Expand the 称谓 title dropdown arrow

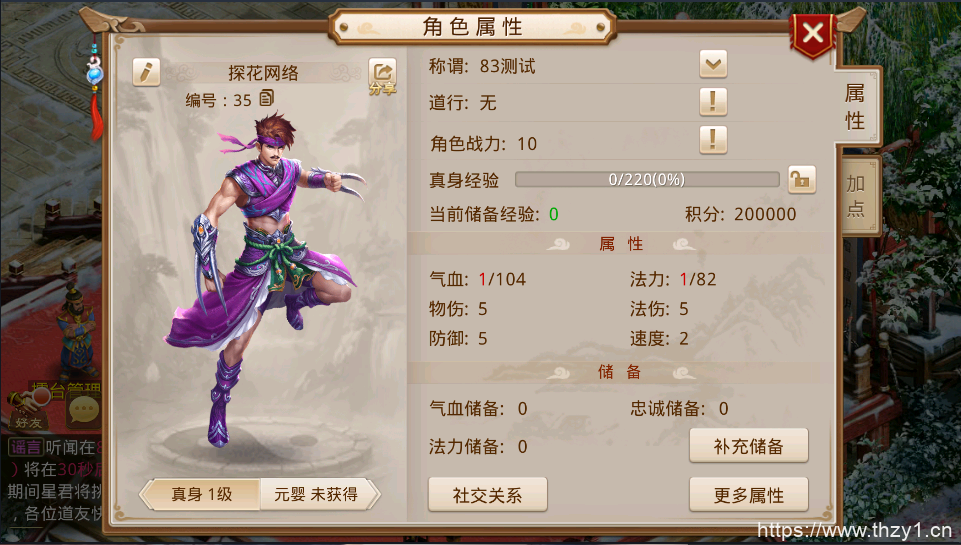click(x=713, y=64)
